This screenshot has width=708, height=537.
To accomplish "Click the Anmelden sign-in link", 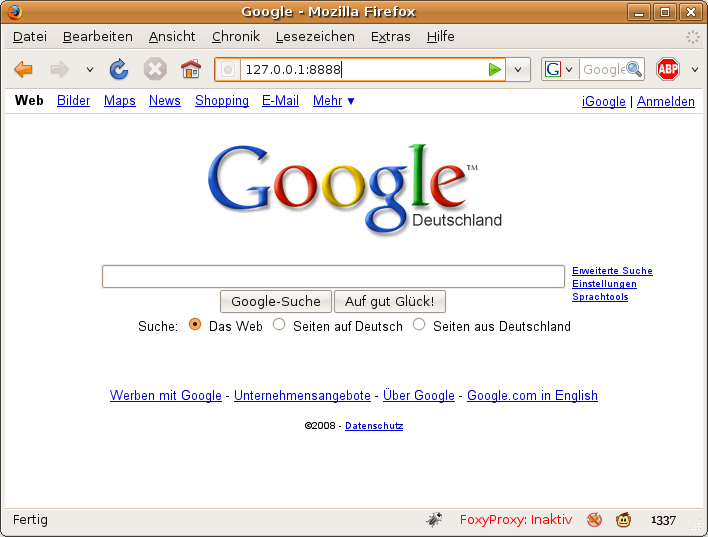I will click(666, 101).
